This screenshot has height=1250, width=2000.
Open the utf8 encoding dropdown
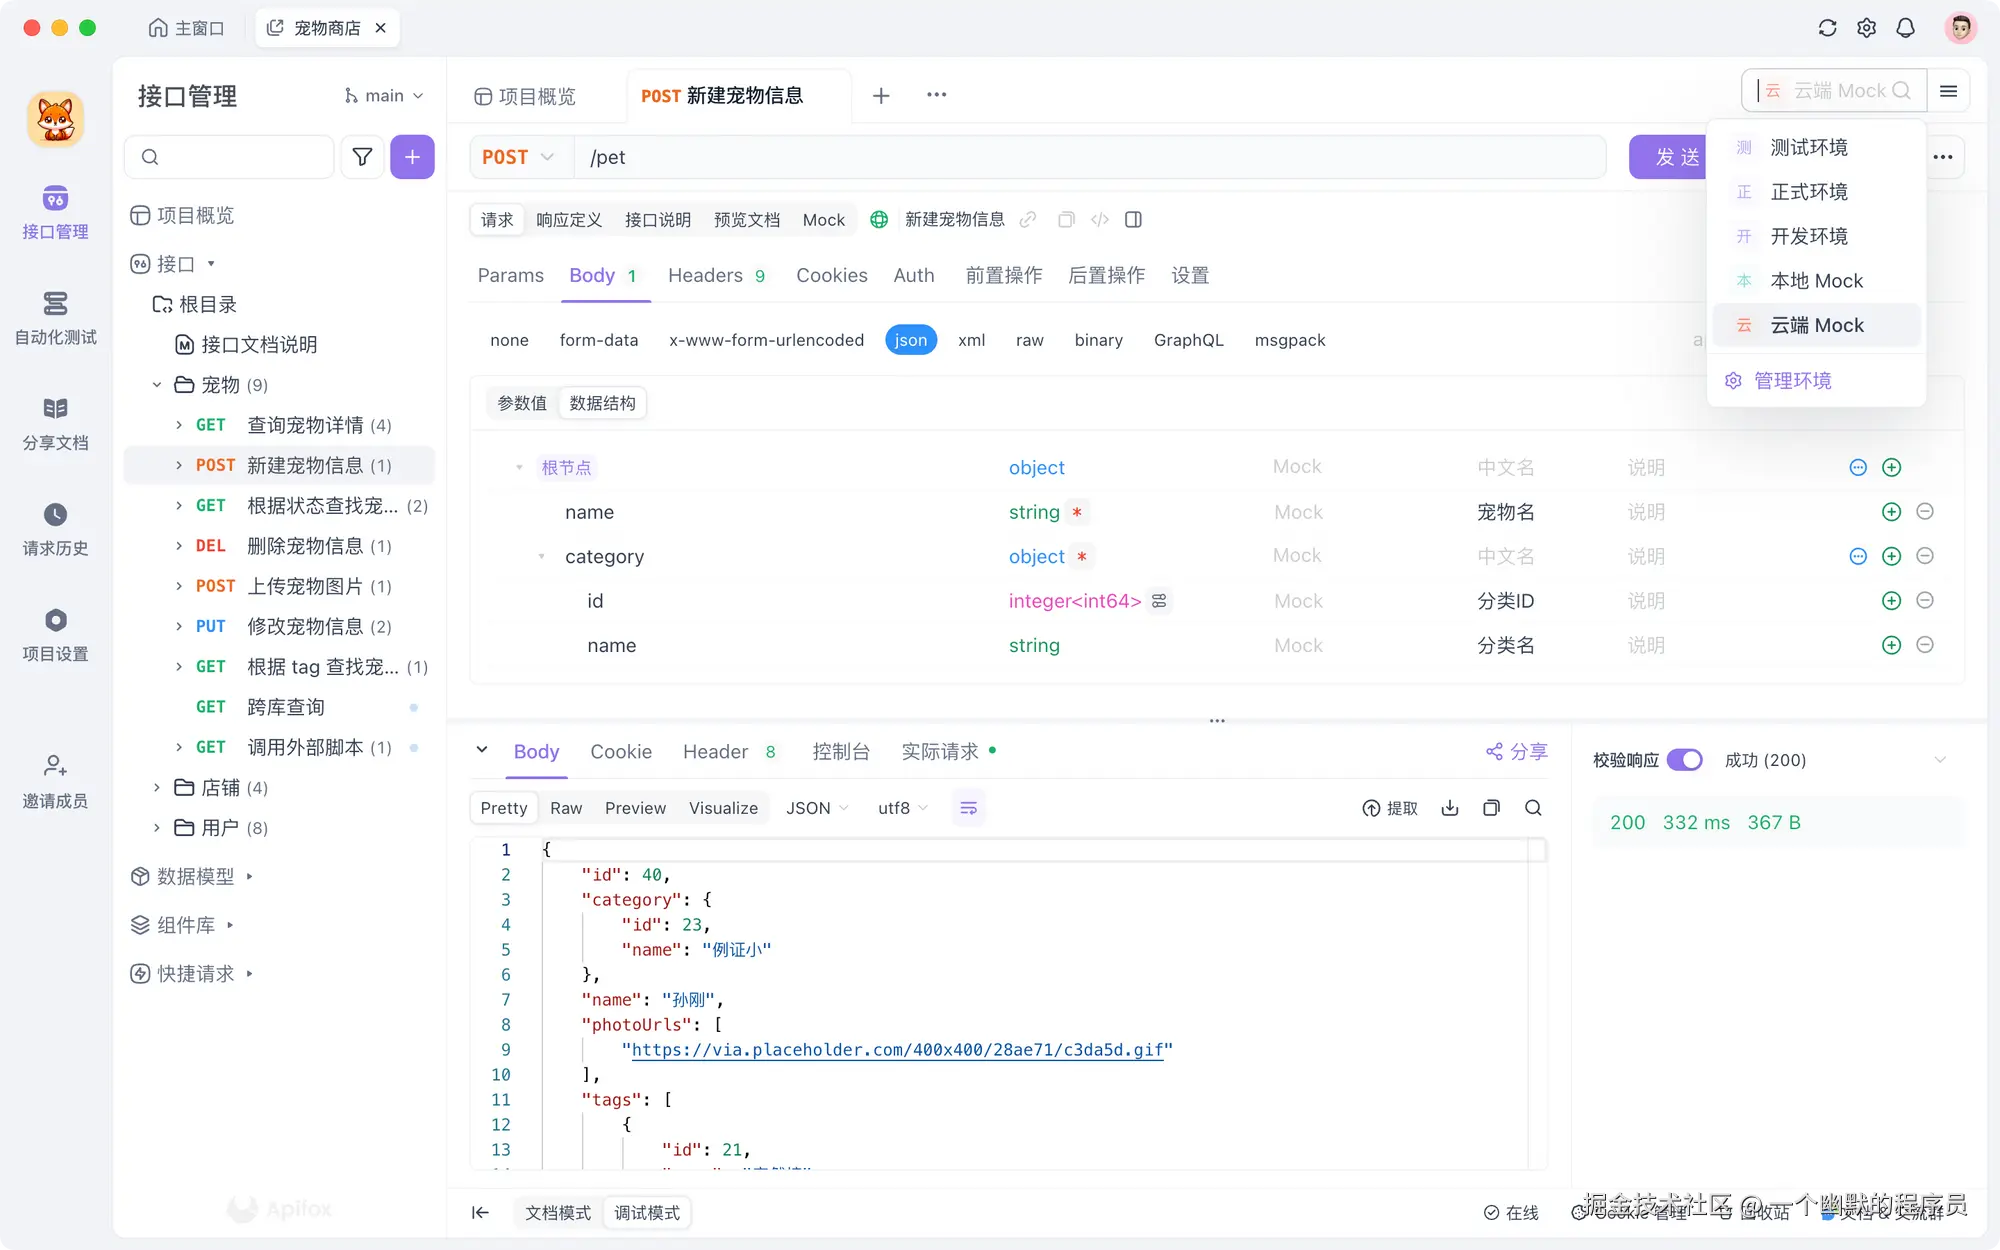click(900, 808)
